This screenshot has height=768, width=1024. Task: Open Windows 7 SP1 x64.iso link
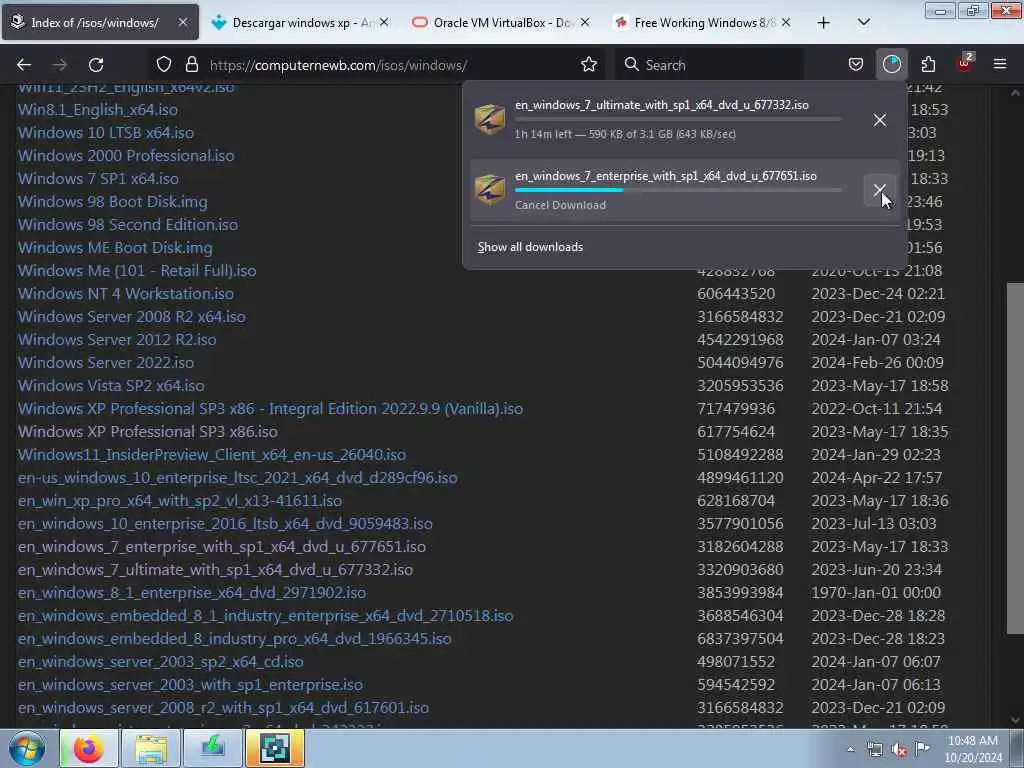point(98,178)
